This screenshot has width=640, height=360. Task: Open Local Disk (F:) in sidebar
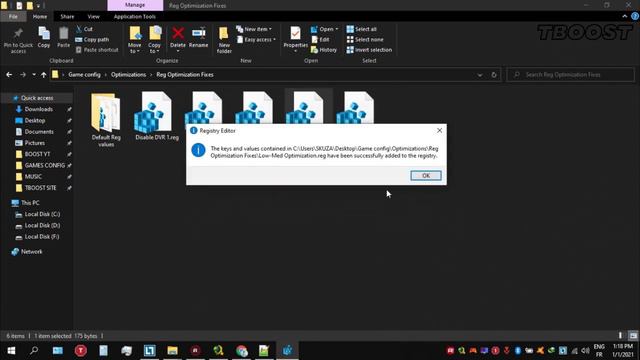(42, 237)
